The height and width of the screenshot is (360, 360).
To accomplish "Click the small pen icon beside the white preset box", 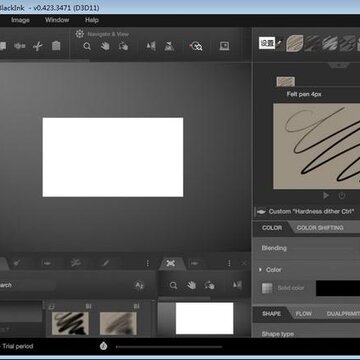I will 280,43.
